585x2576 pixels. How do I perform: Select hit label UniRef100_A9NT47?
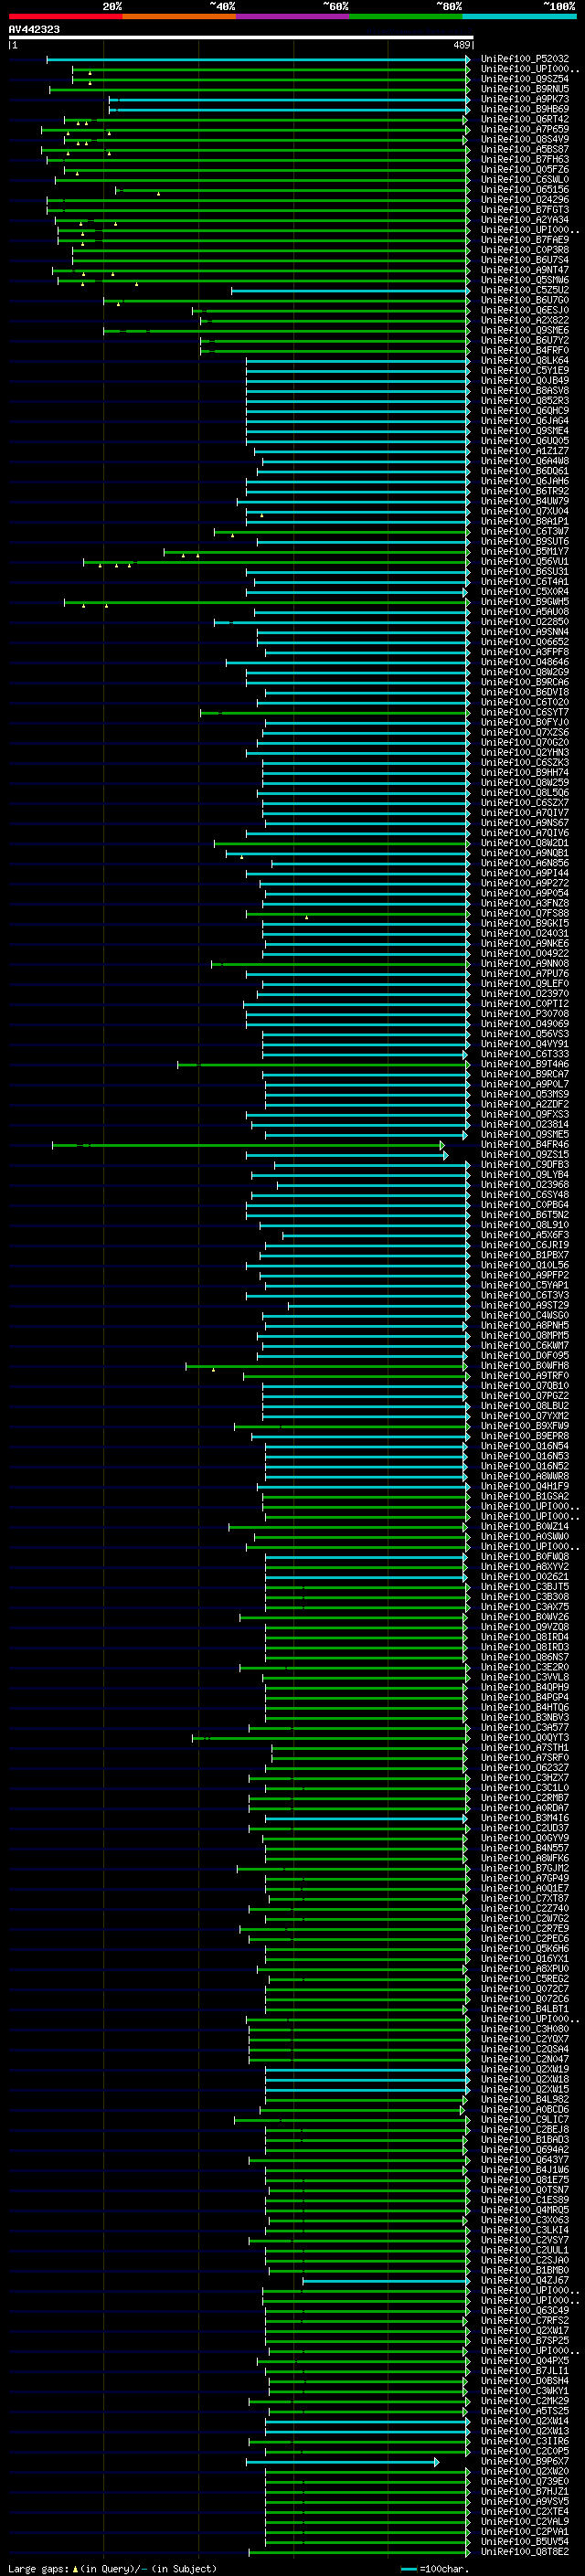pos(525,270)
